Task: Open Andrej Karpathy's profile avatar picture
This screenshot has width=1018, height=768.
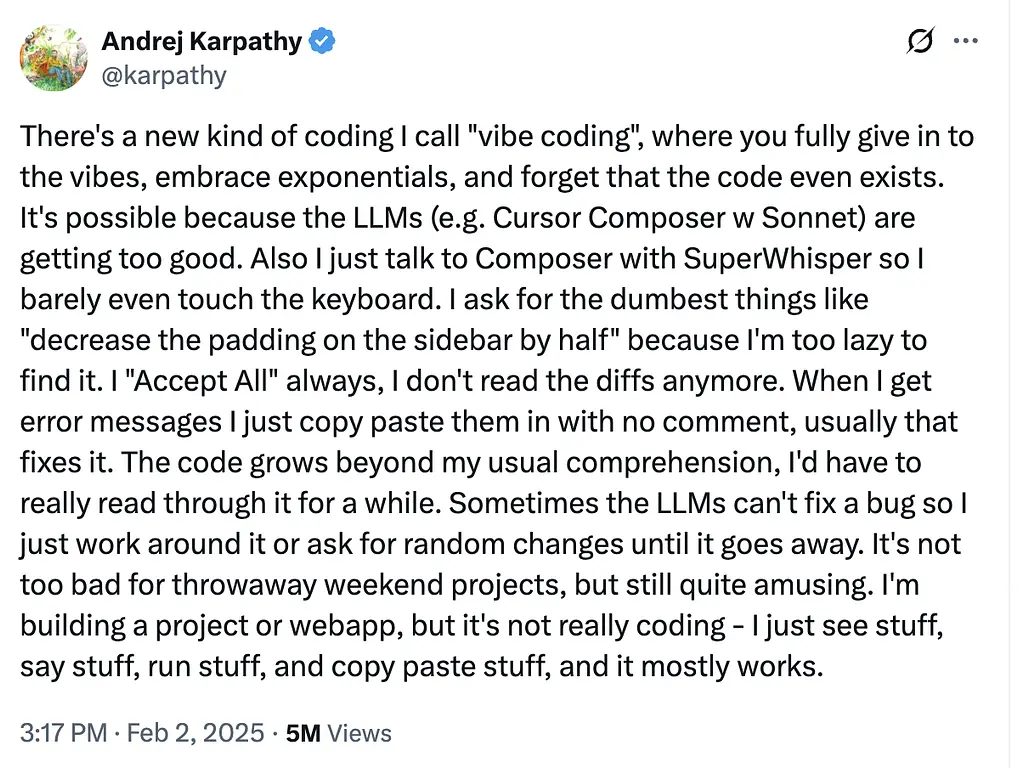Action: [54, 57]
